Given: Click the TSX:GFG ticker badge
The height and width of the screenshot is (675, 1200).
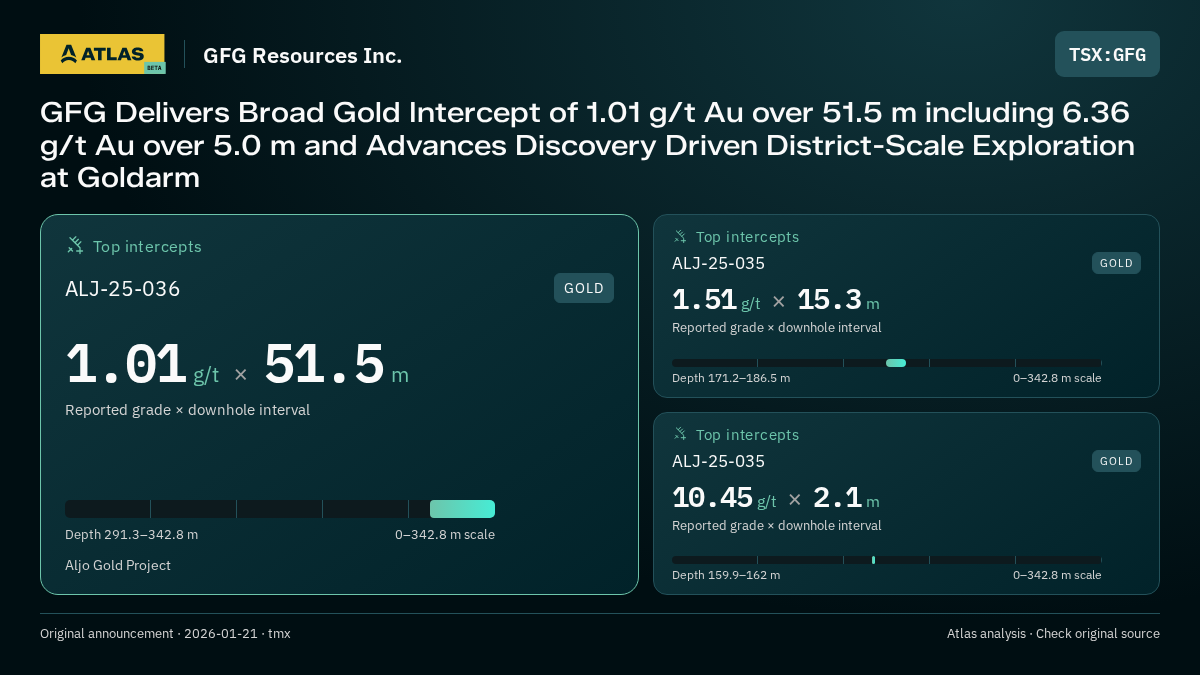Looking at the screenshot, I should [x=1107, y=54].
